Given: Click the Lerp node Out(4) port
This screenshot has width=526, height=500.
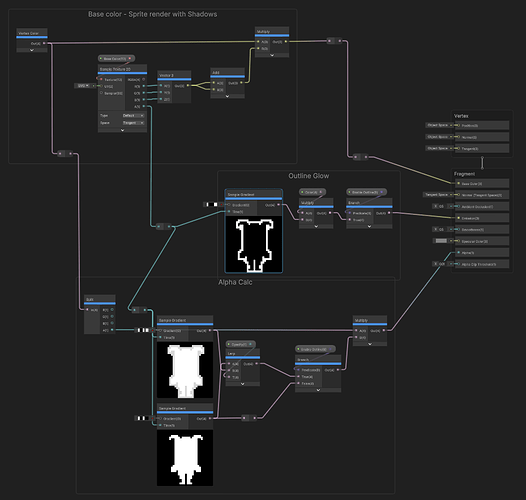Looking at the screenshot, I should (257, 364).
